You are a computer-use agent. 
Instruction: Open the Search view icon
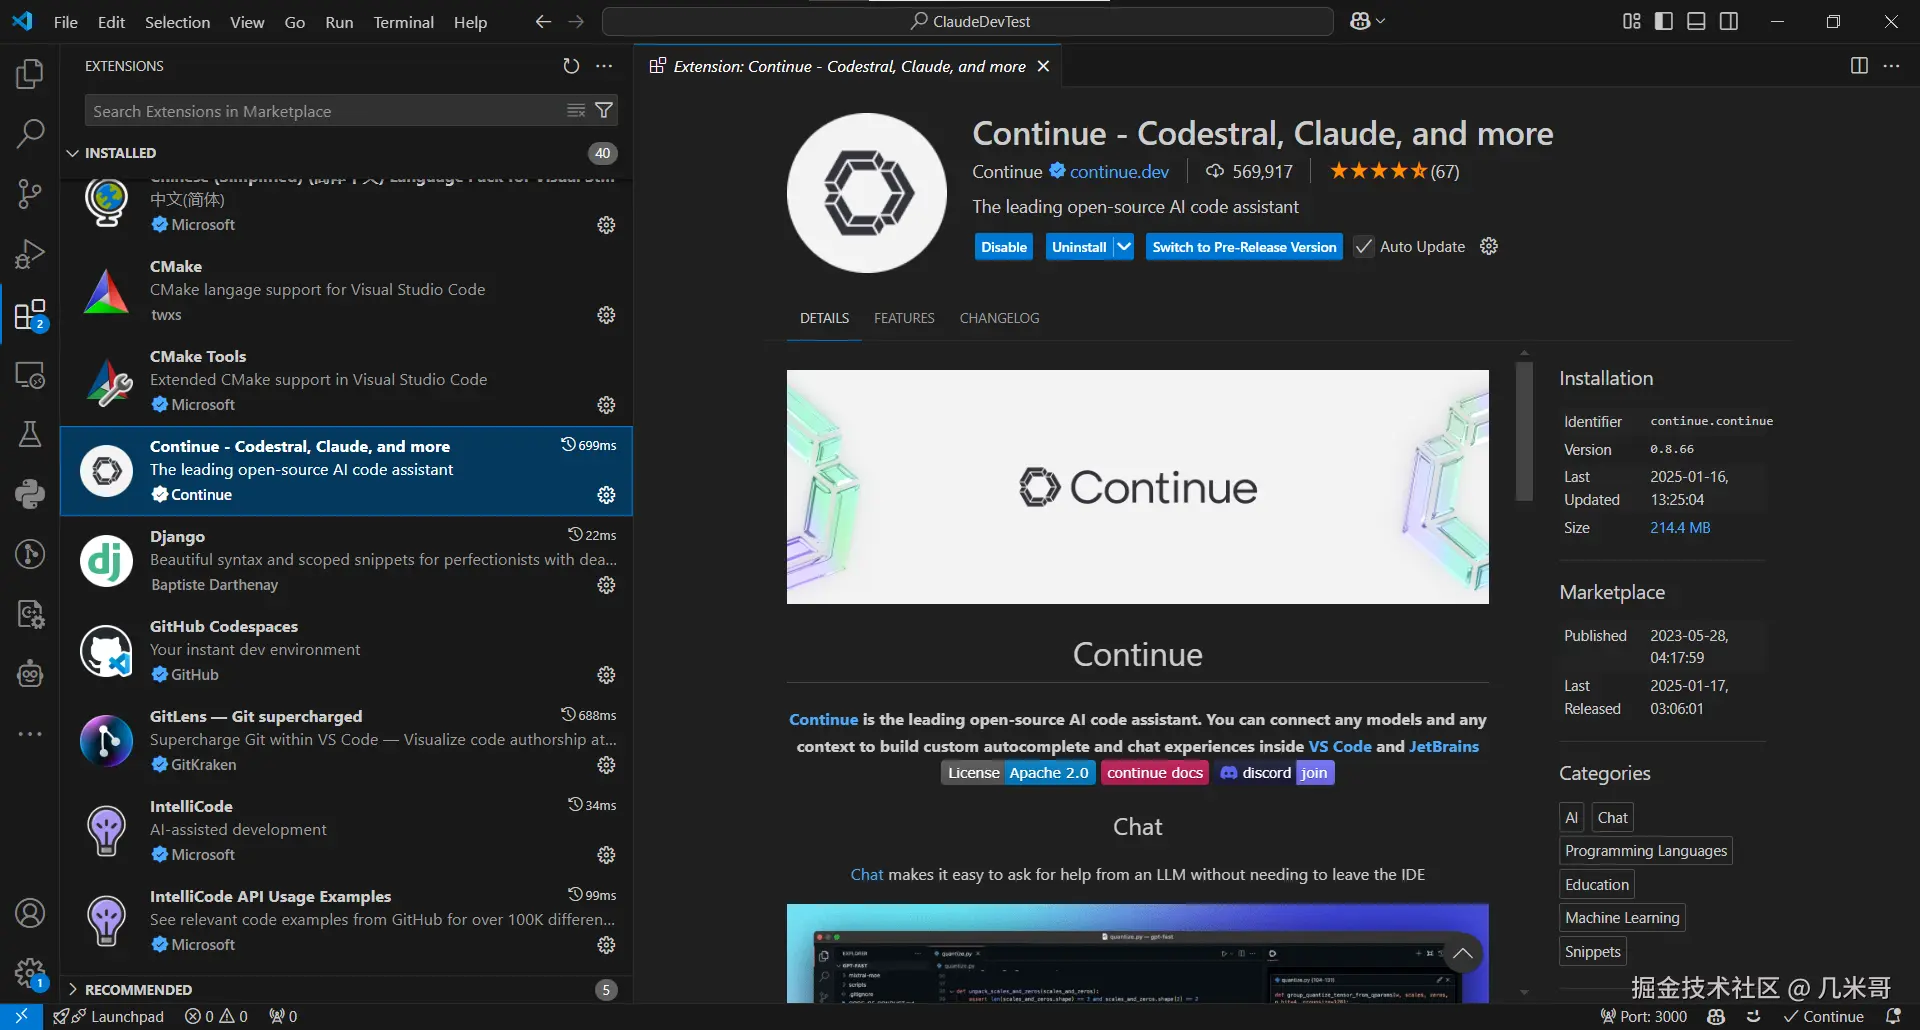click(29, 133)
